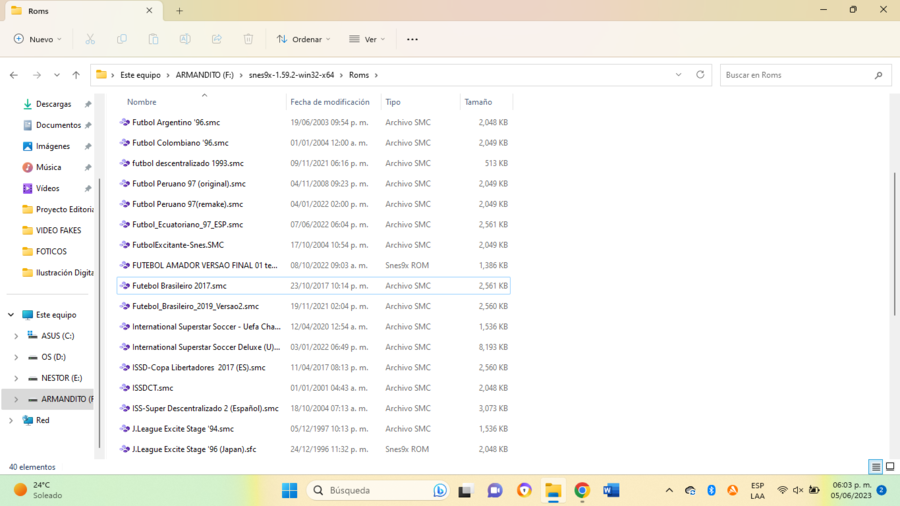The image size is (900, 506).
Task: Expand the ASUS (C:) drive tree node
Action: click(x=16, y=336)
